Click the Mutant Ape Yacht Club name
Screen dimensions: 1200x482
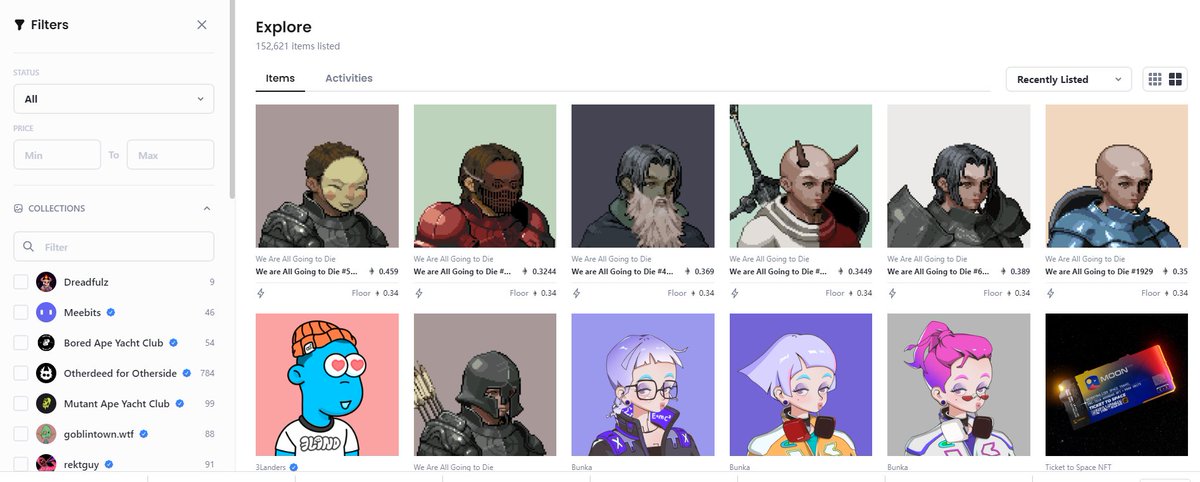(116, 403)
